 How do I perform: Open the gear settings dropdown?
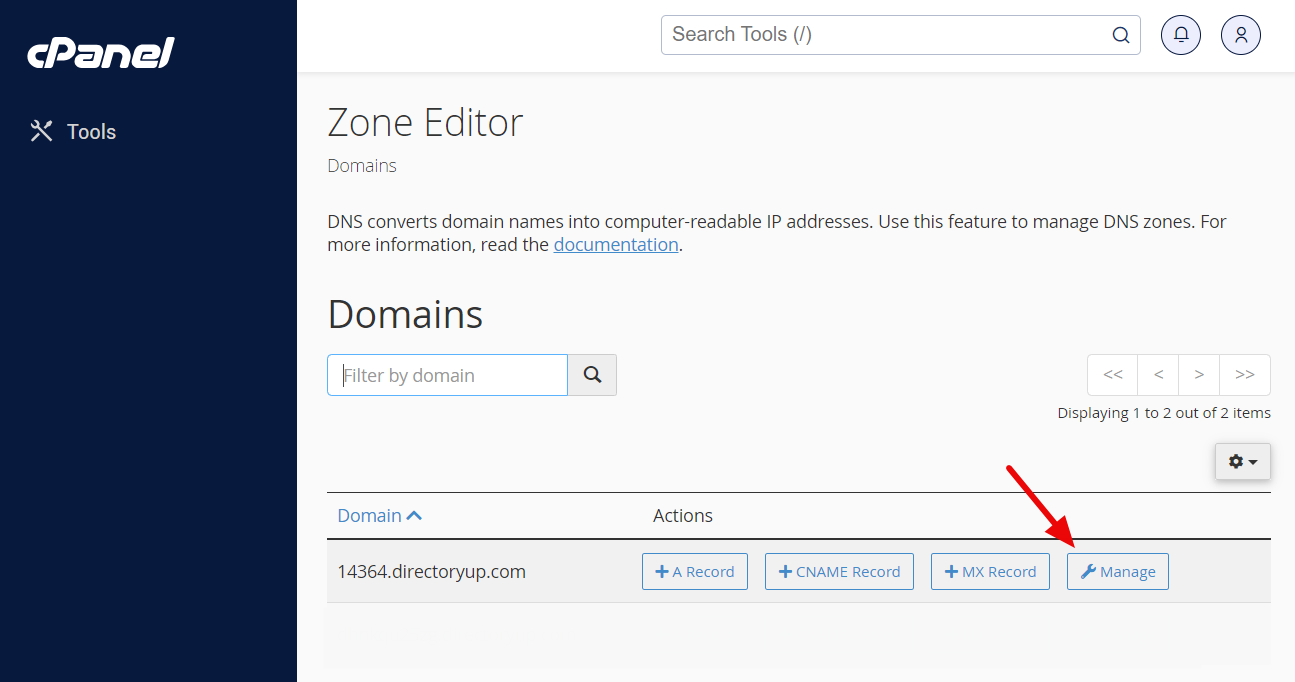pos(1243,461)
